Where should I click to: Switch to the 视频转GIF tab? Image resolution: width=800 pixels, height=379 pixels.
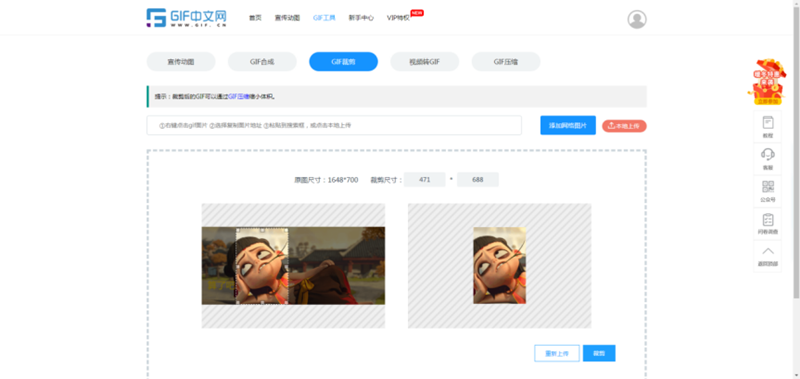[x=424, y=62]
